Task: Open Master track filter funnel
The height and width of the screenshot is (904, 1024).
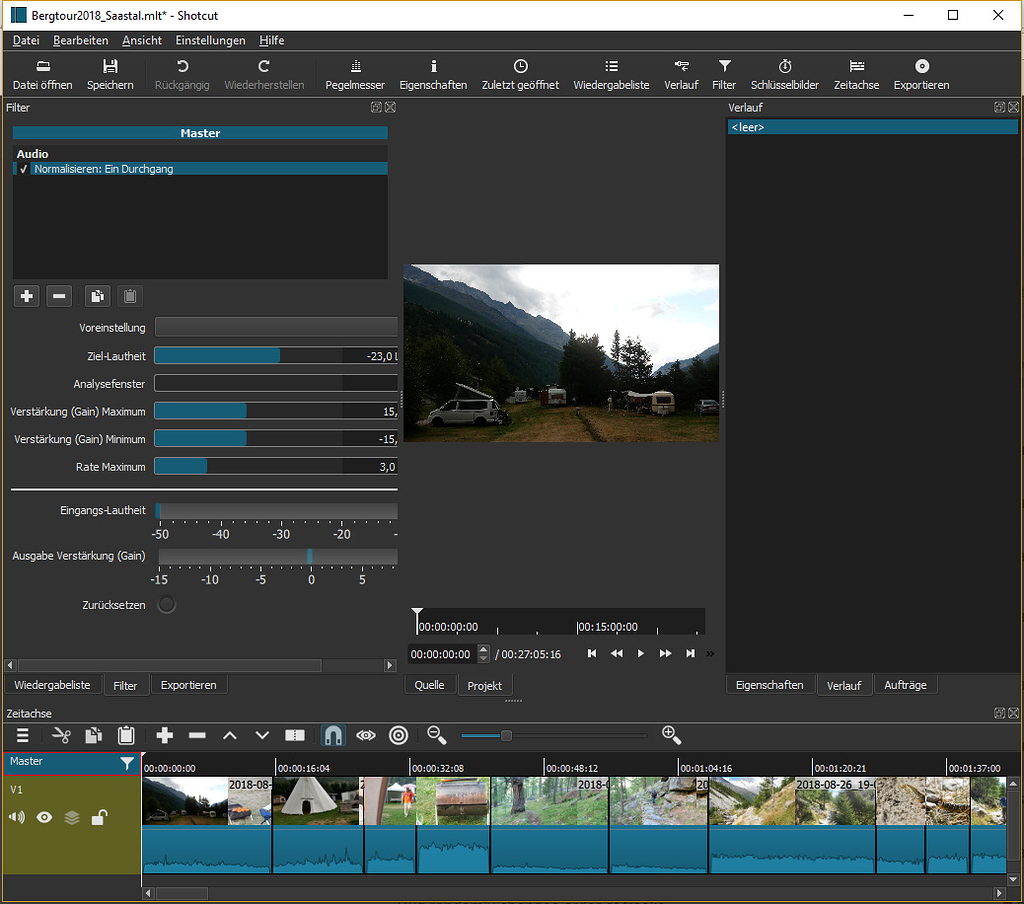Action: (127, 763)
